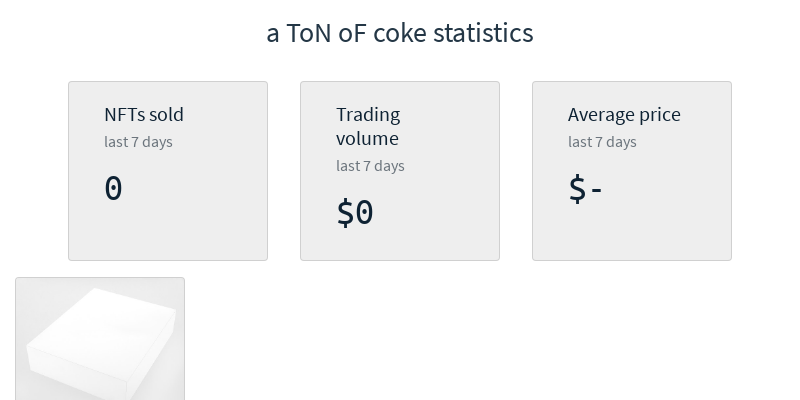Click the trading volume value "$0"
The width and height of the screenshot is (800, 400).
pos(355,212)
